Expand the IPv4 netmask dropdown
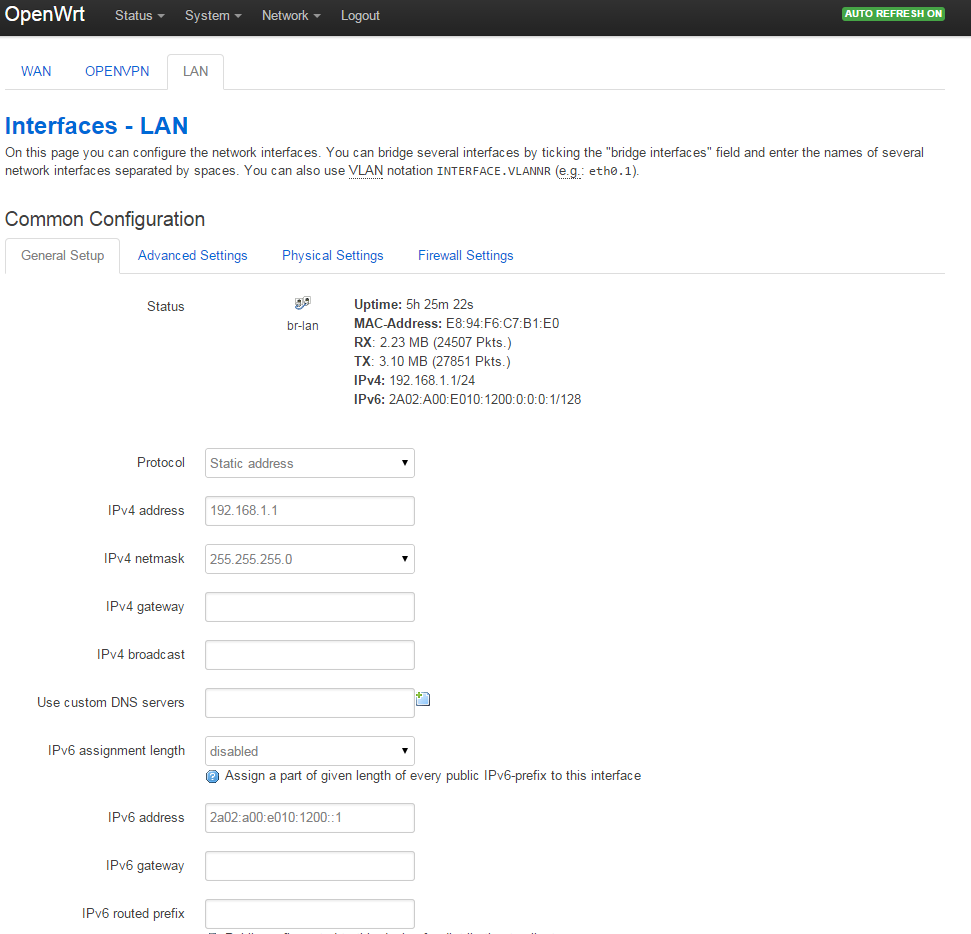The width and height of the screenshot is (971, 934). point(309,559)
